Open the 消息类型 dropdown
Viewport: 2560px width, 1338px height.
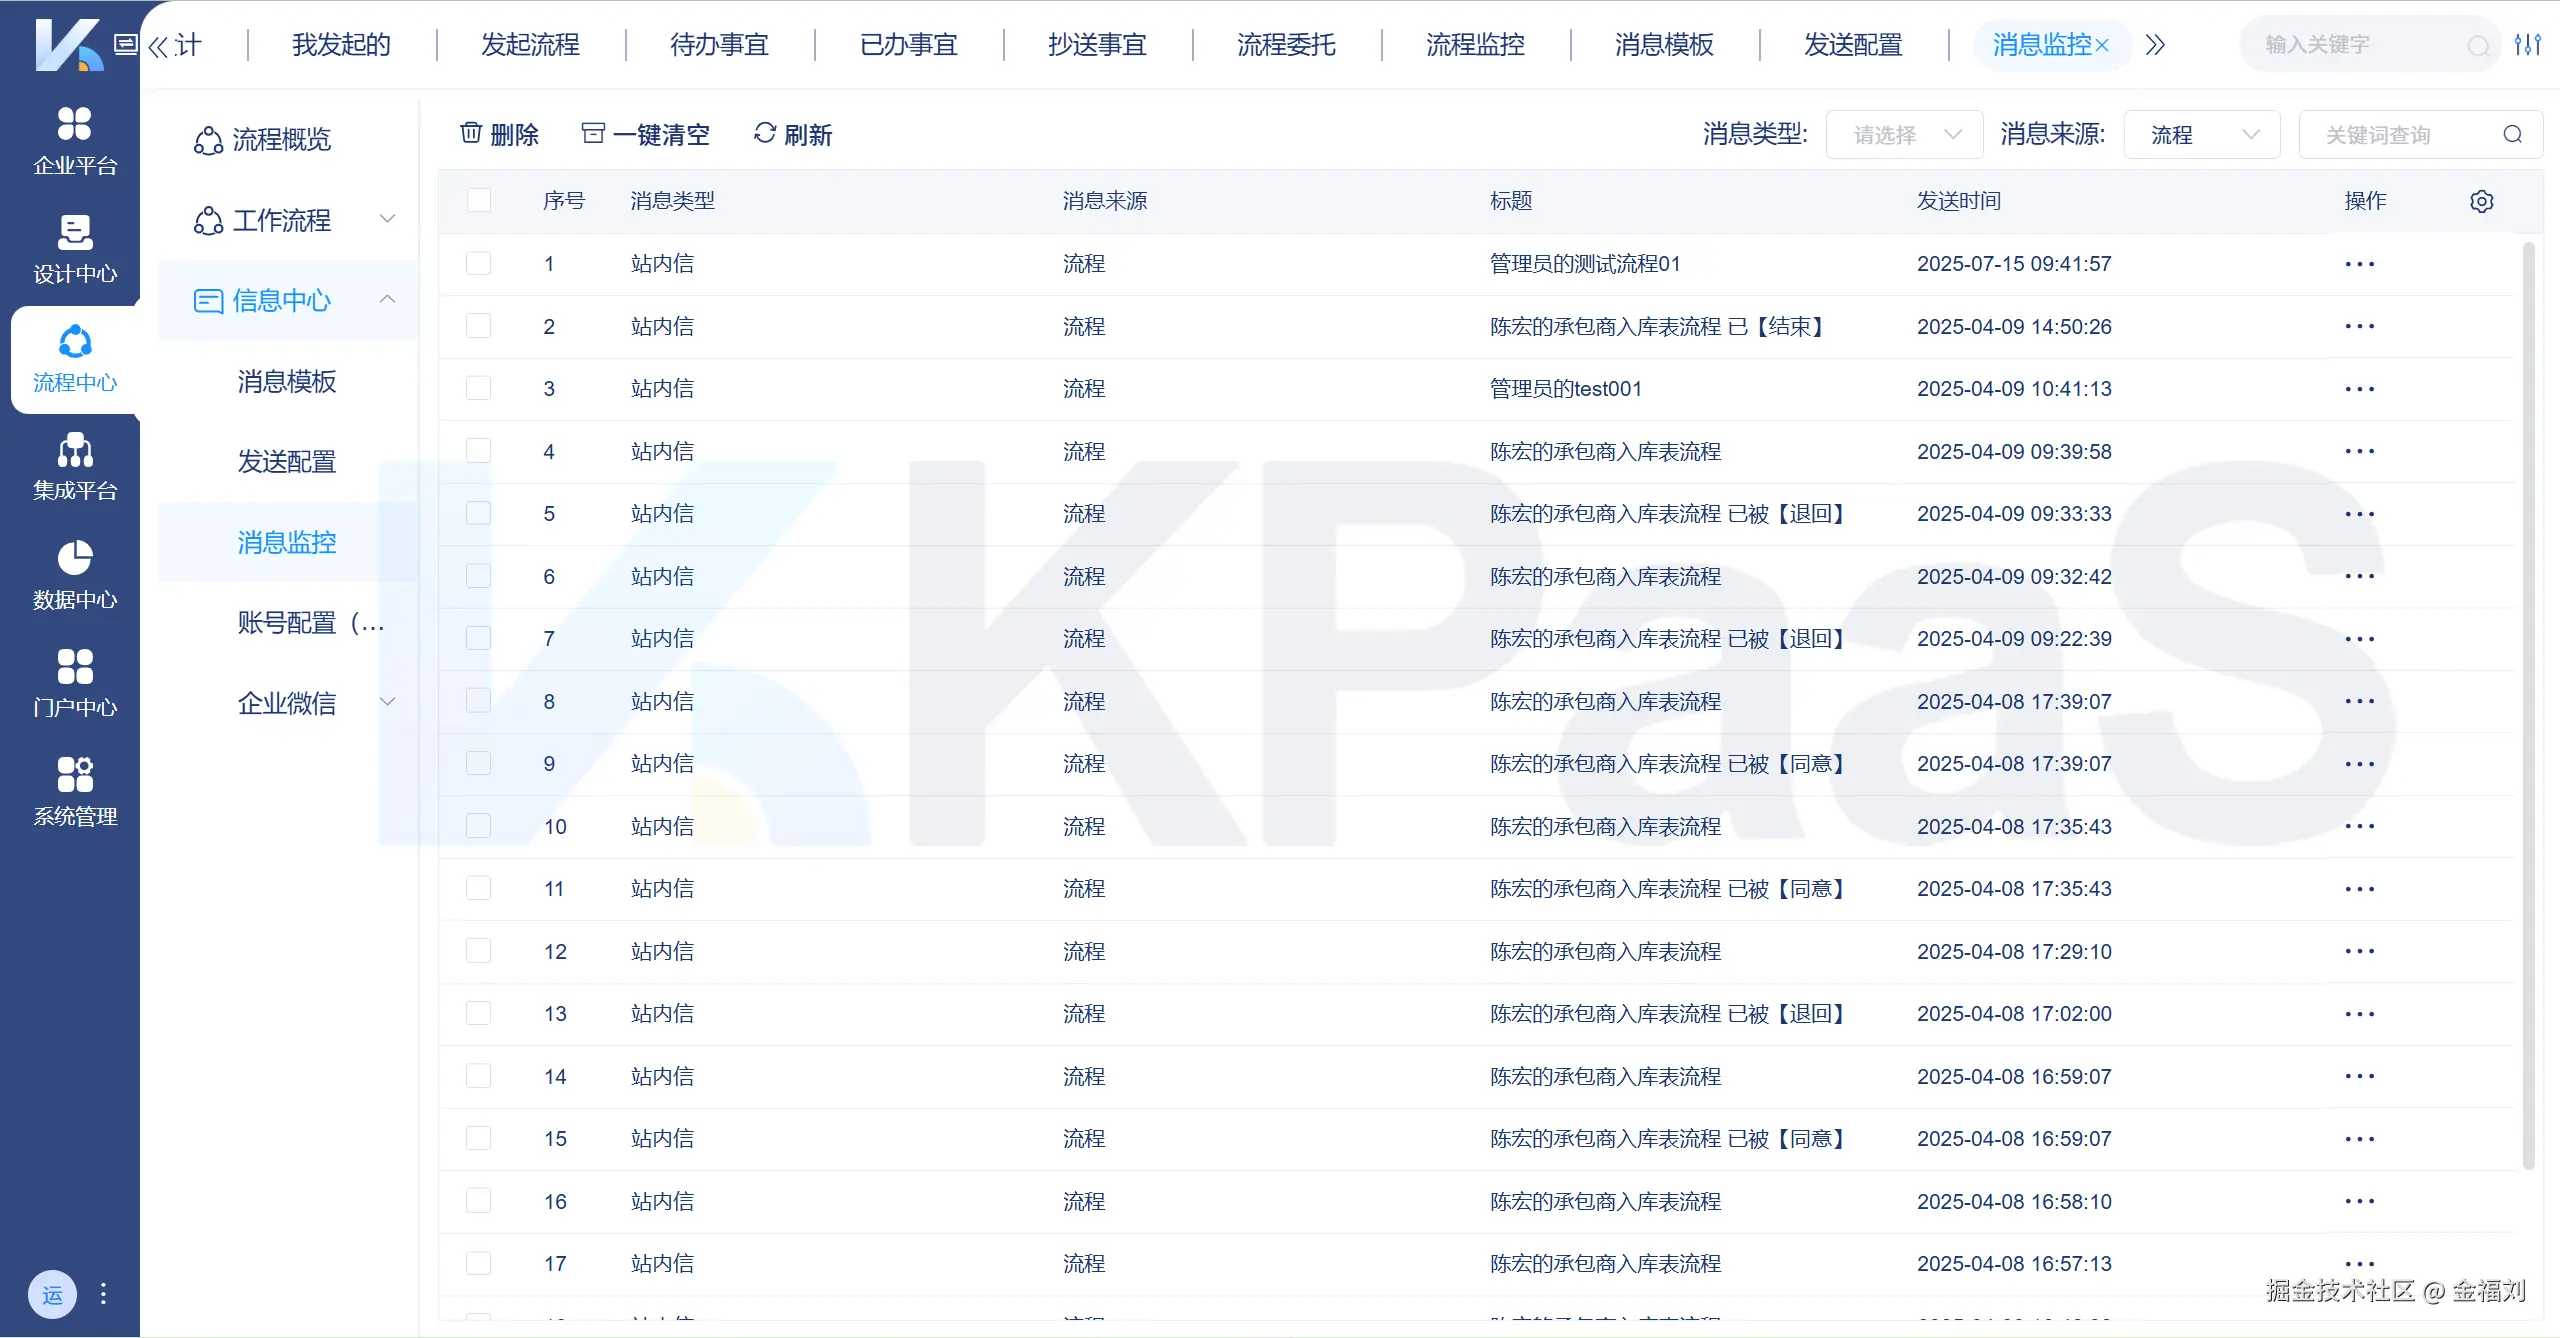click(x=1904, y=134)
